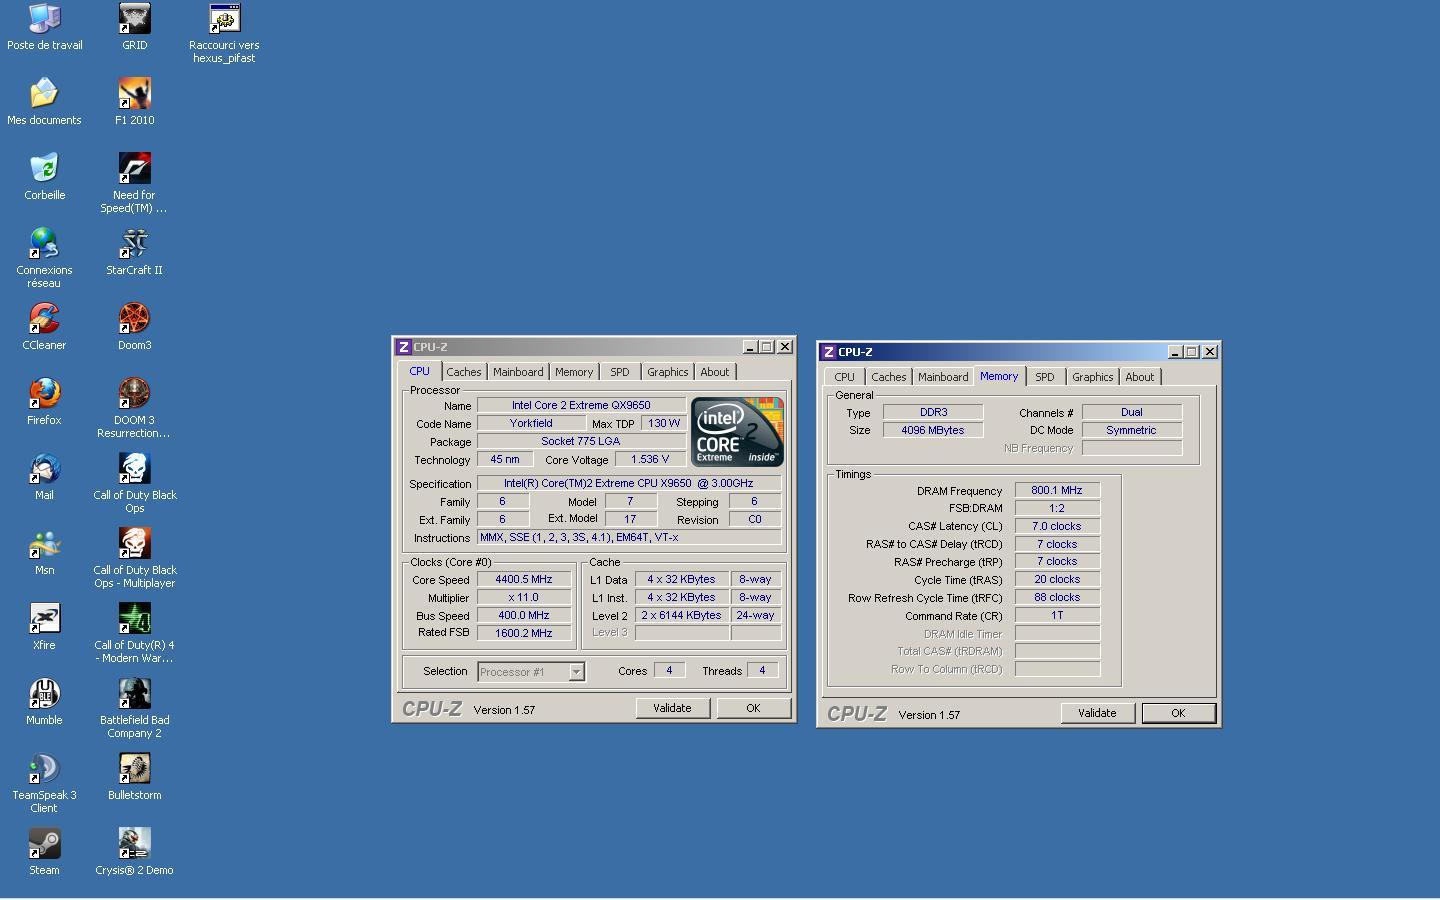Click the memory Size value 4096 MBytes
The image size is (1440, 900).
933,431
